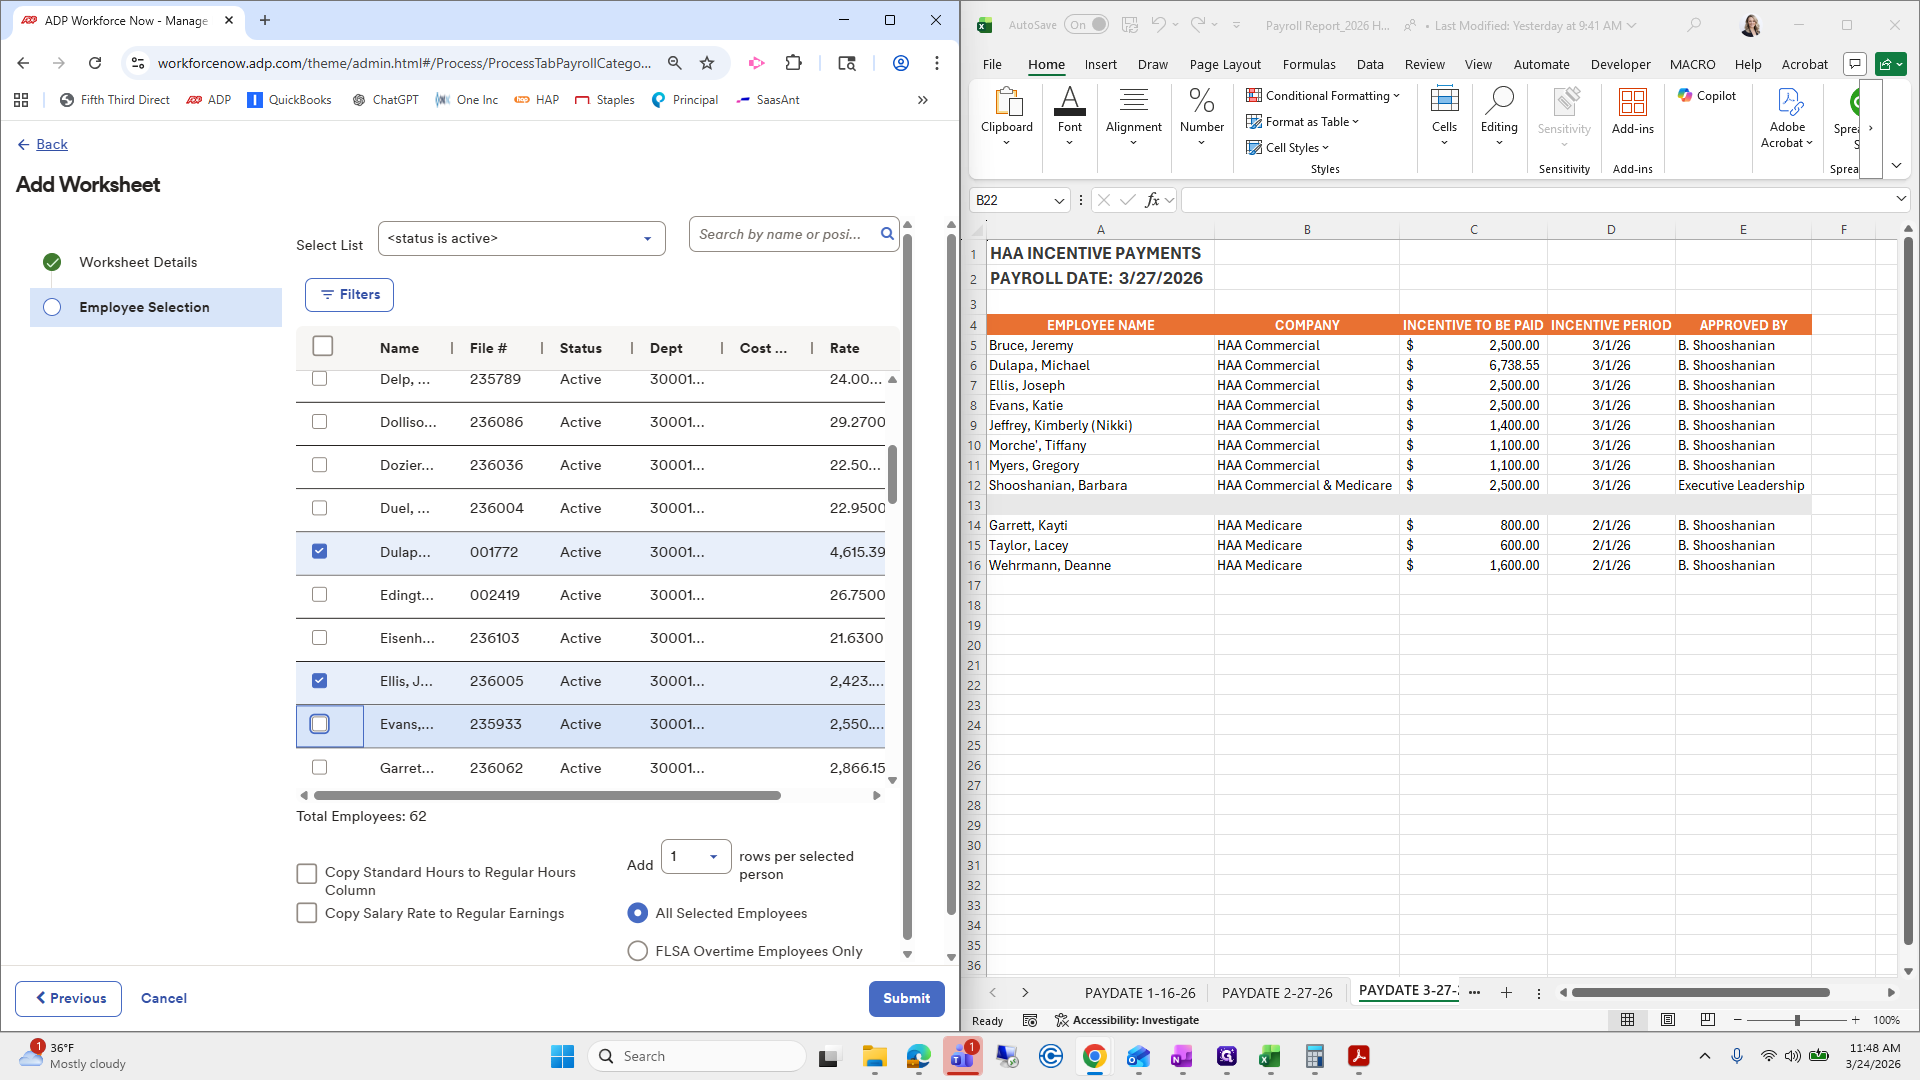Adjust the Excel zoom slider
The height and width of the screenshot is (1080, 1920).
pyautogui.click(x=1797, y=1020)
